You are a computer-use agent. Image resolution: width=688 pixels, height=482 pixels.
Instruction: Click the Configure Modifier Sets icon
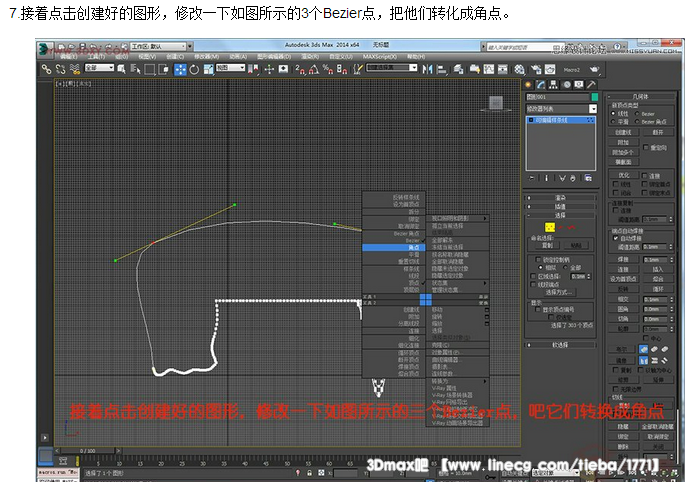pos(588,178)
